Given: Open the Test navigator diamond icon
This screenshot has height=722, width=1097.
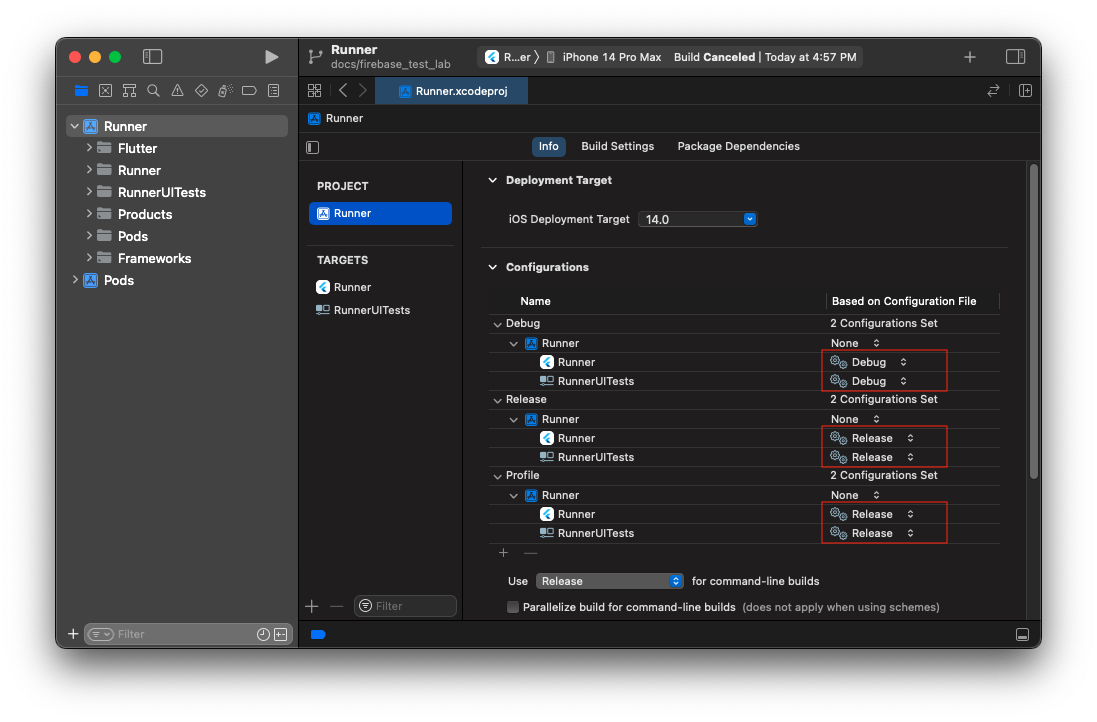Looking at the screenshot, I should [201, 91].
